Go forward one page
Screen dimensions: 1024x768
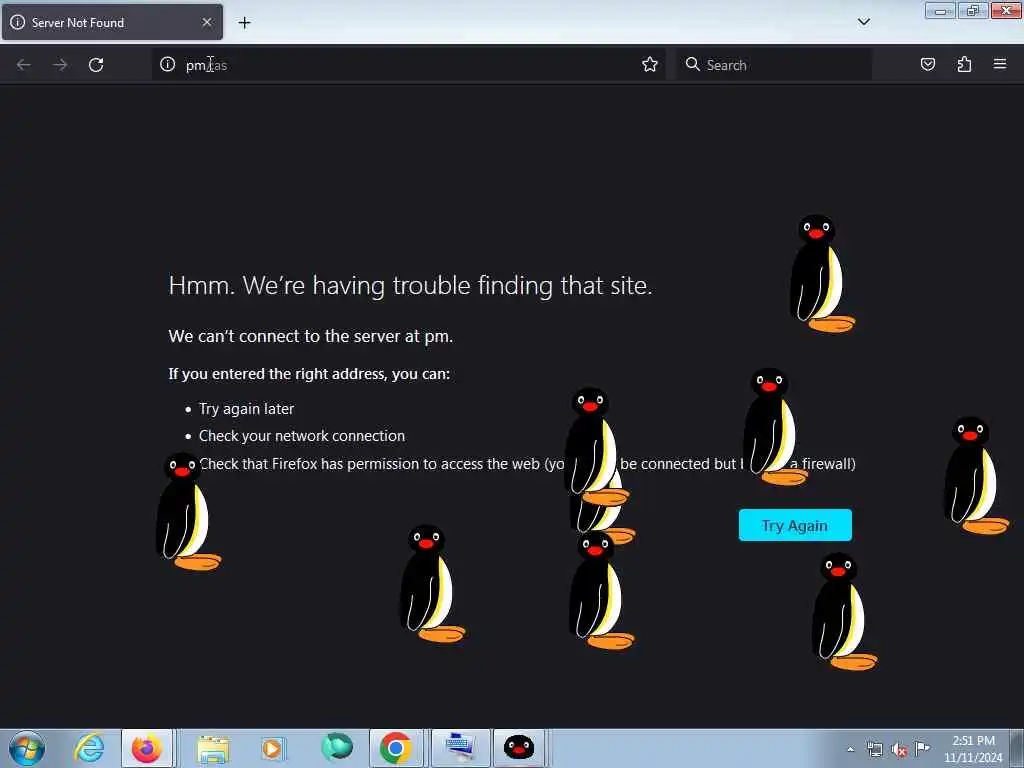point(60,65)
